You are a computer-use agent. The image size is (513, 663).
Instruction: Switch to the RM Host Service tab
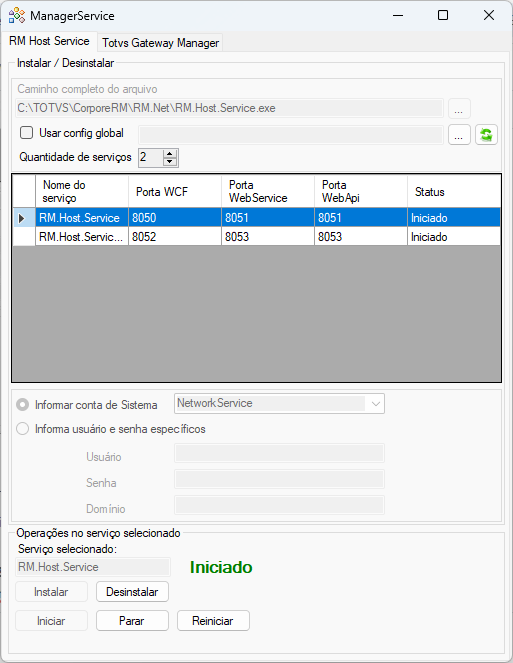pyautogui.click(x=49, y=41)
